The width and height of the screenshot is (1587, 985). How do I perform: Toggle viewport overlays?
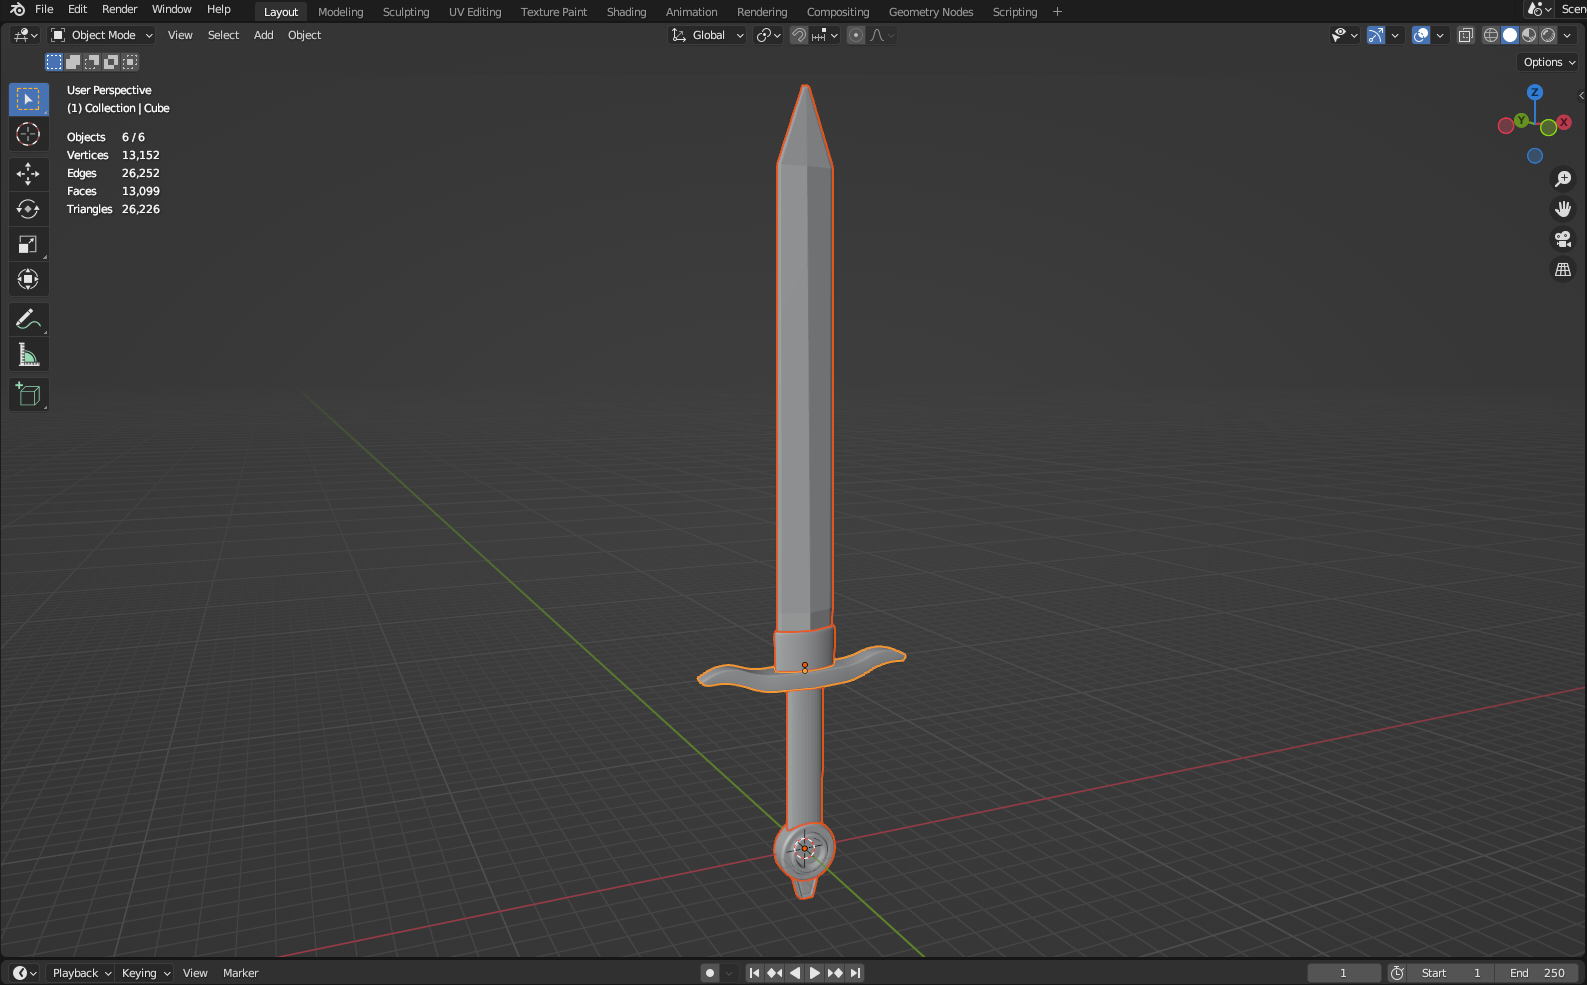click(x=1421, y=35)
